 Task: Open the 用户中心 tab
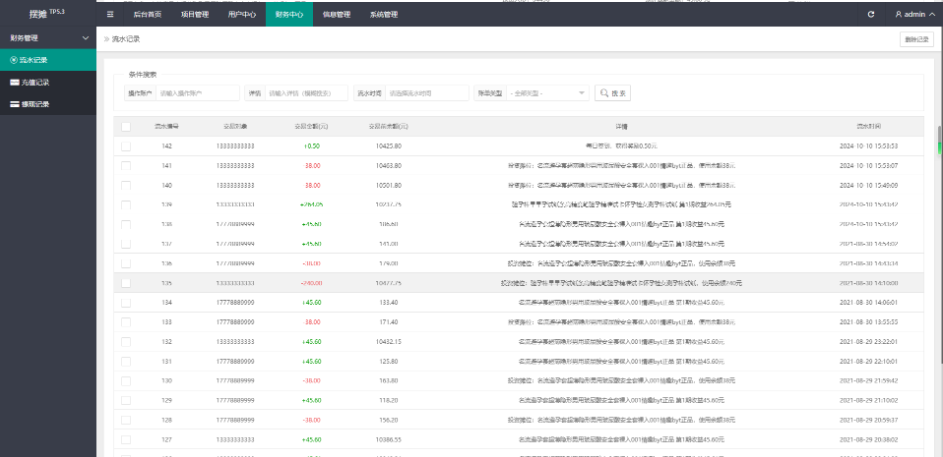tap(242, 14)
